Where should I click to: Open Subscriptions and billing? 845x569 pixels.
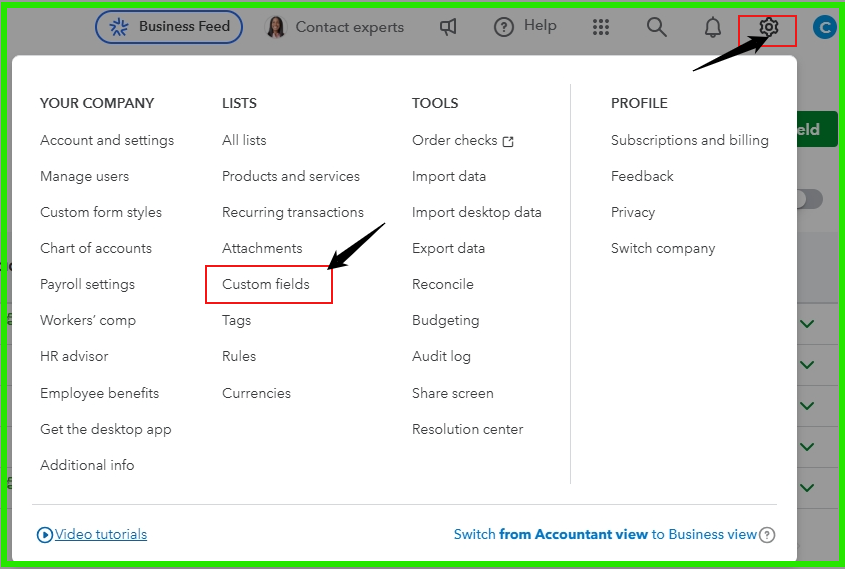tap(689, 140)
